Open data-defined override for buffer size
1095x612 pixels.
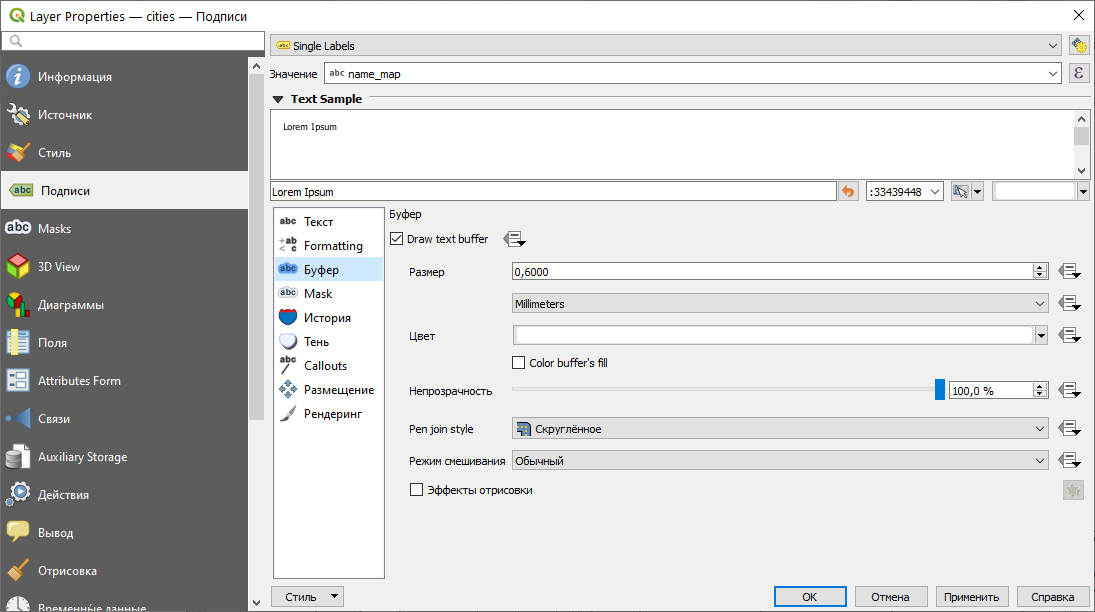1070,272
